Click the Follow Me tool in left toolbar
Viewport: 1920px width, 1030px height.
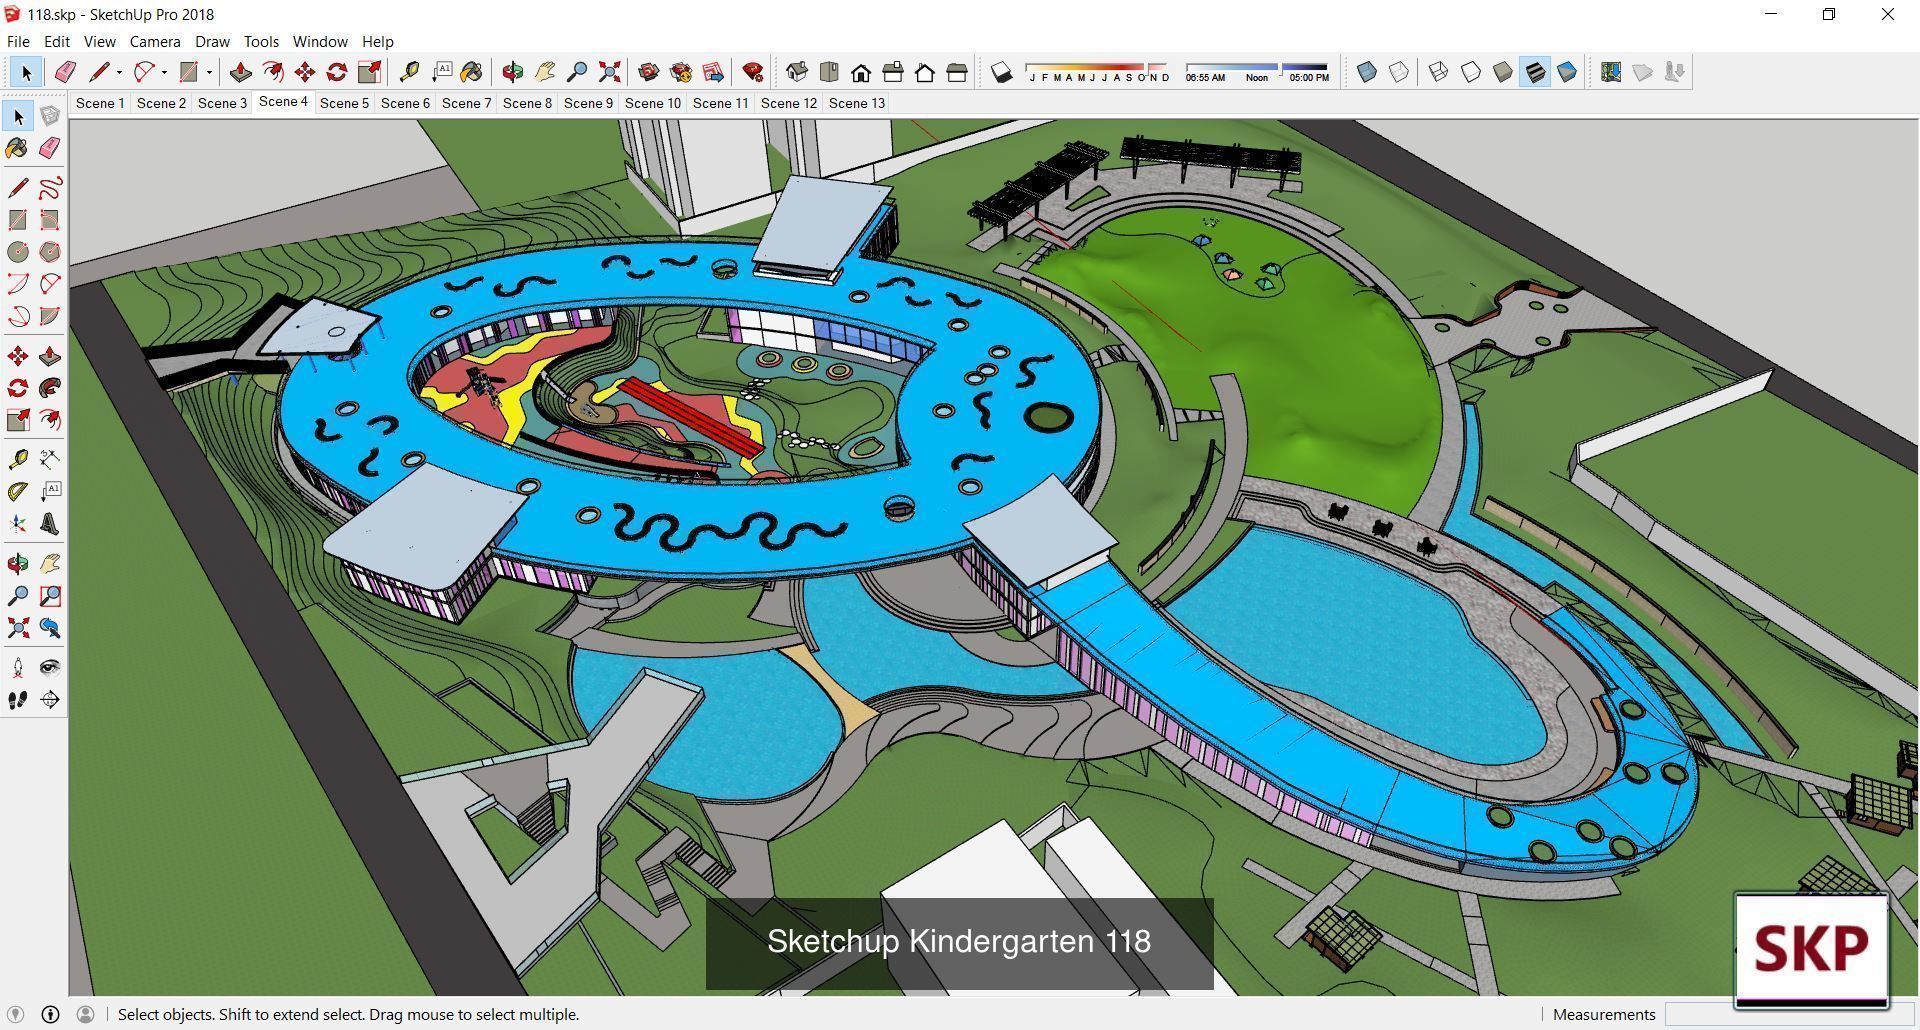(x=50, y=388)
